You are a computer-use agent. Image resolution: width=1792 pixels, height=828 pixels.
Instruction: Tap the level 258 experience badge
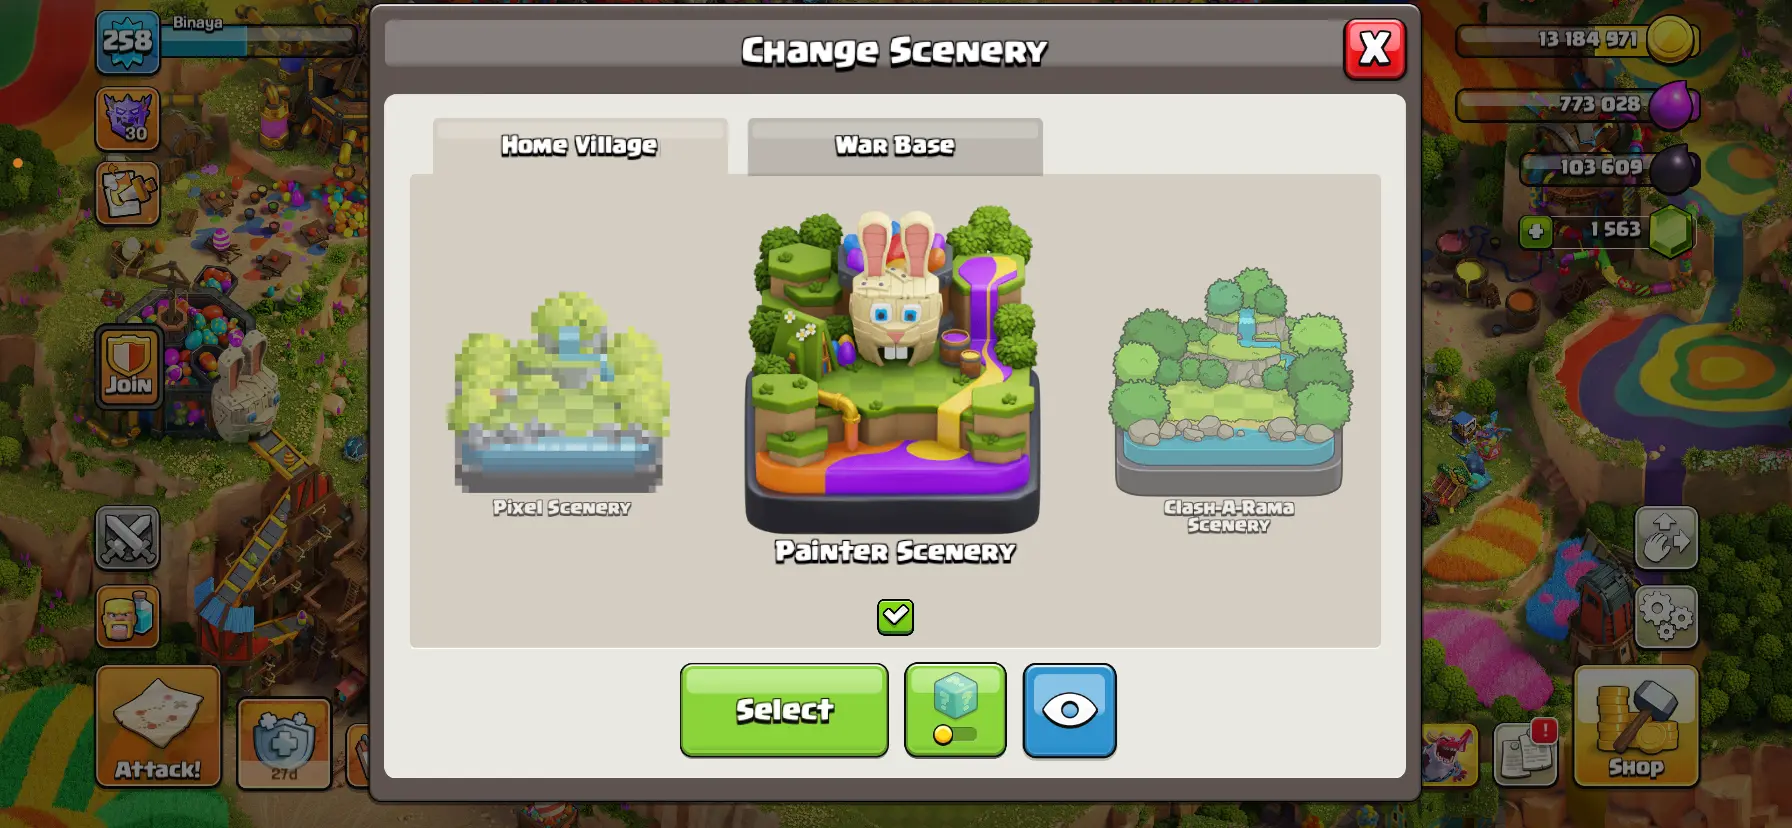click(128, 42)
